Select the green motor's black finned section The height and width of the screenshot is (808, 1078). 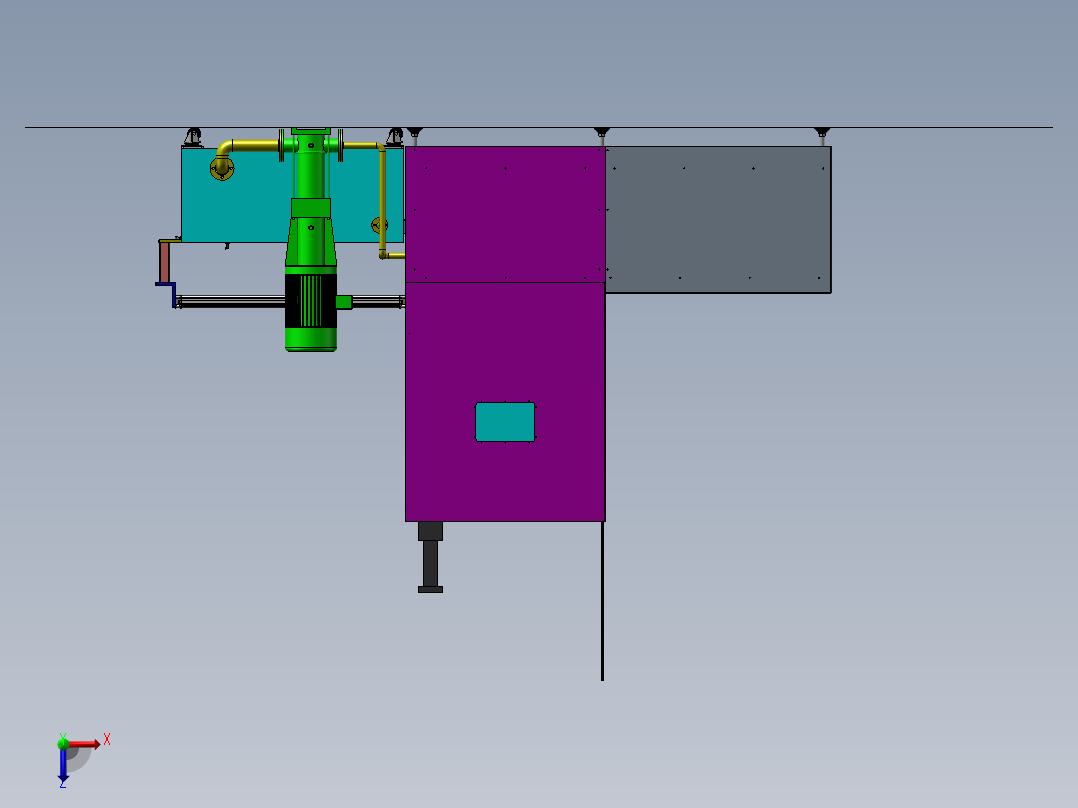pyautogui.click(x=311, y=301)
